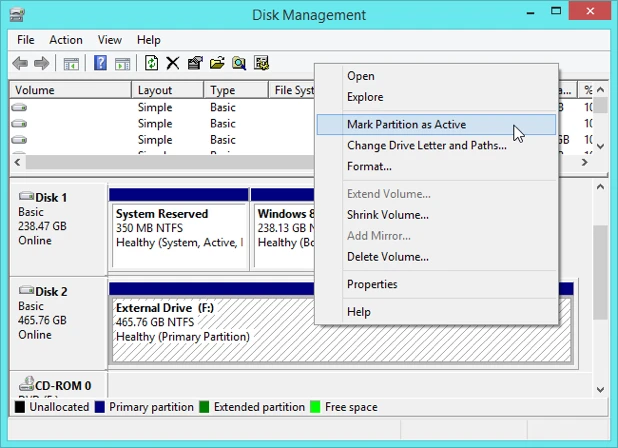
Task: Click the Back arrow in the toolbar
Action: tap(20, 63)
